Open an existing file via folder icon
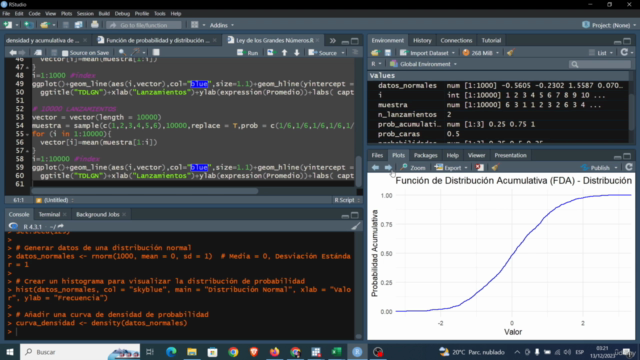The width and height of the screenshot is (640, 360). pyautogui.click(x=44, y=25)
